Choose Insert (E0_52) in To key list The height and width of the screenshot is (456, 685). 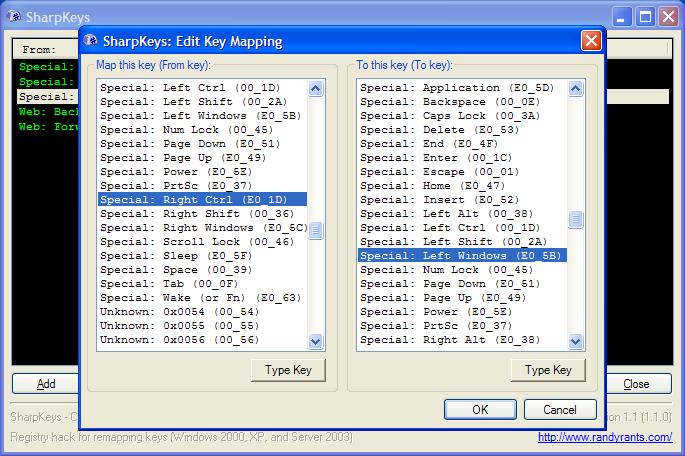[x=463, y=200]
